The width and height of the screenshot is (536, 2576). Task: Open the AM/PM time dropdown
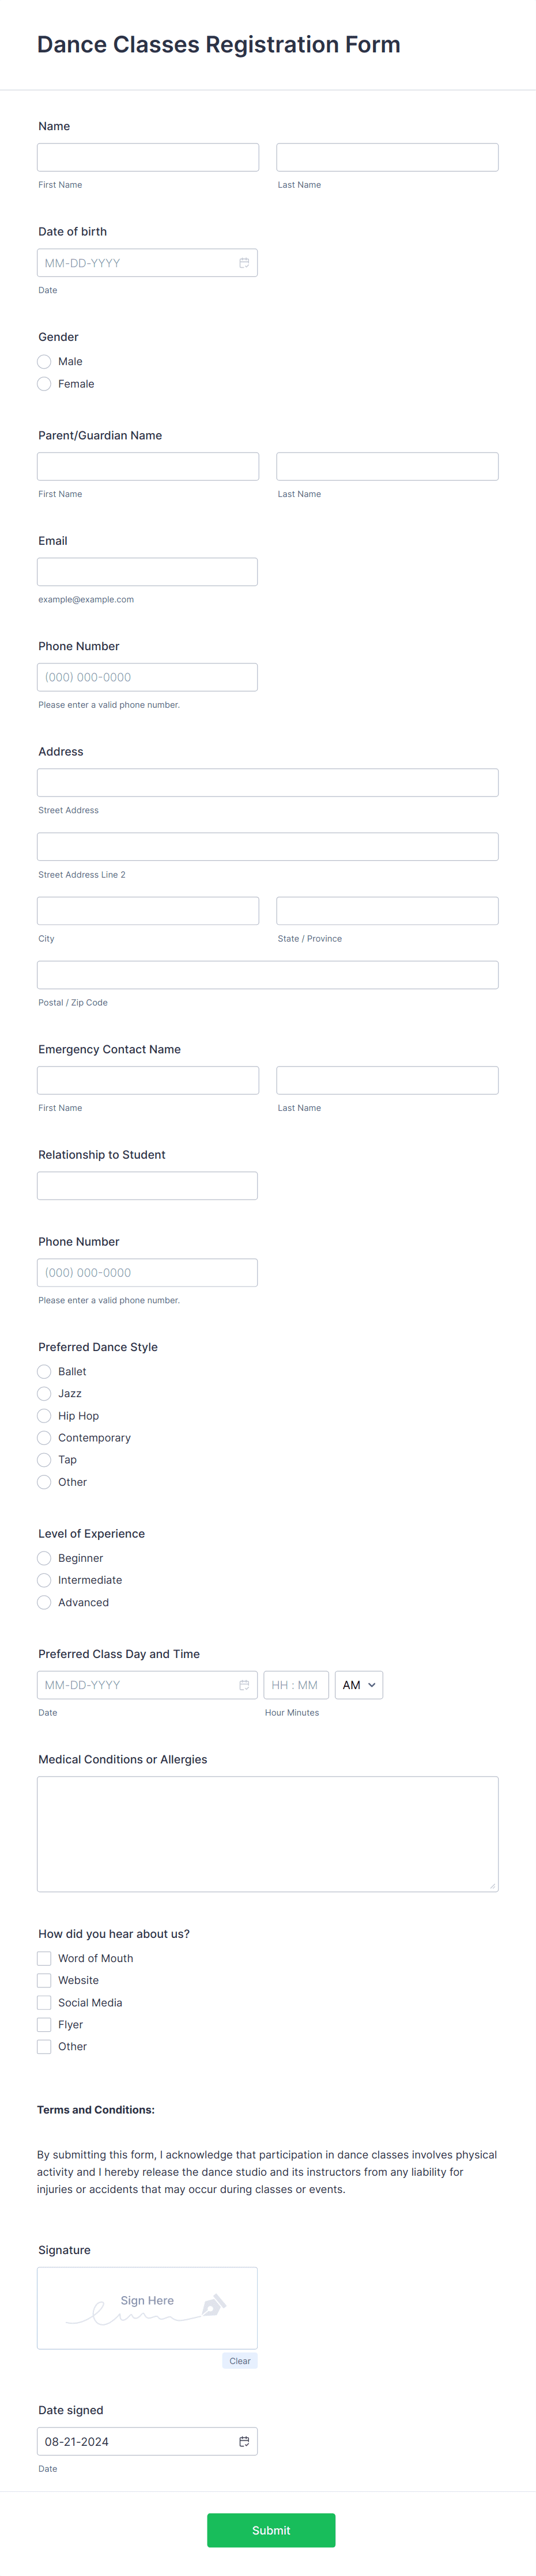(358, 1685)
